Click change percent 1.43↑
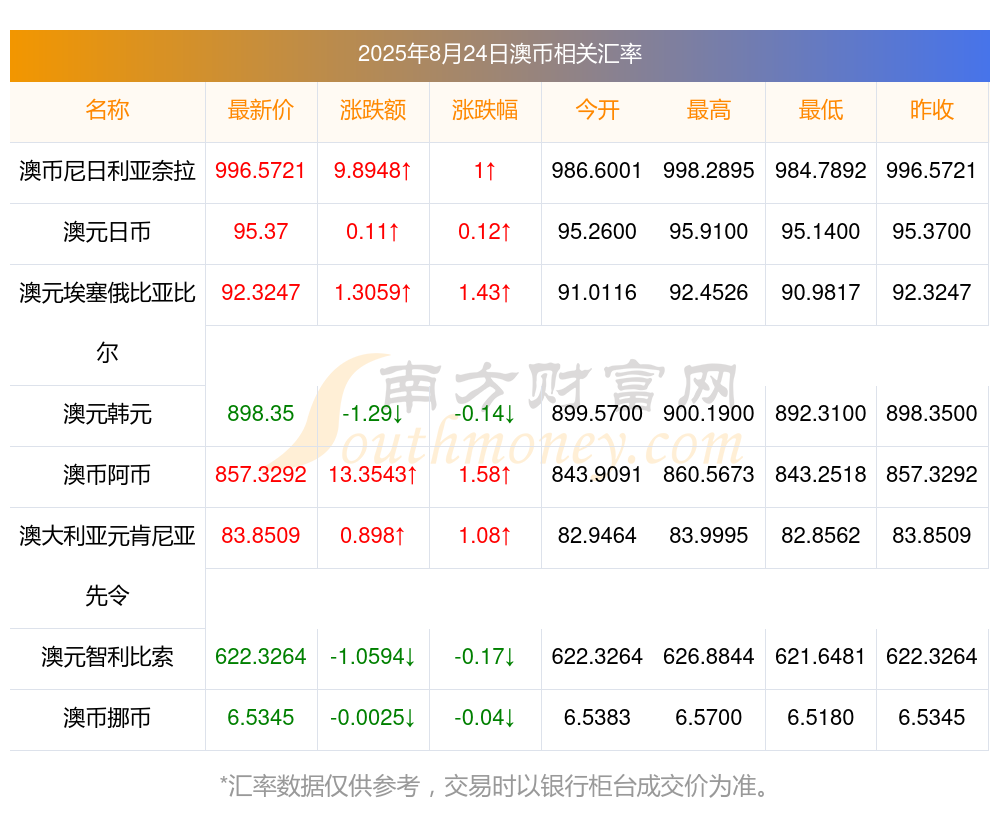 coord(485,292)
